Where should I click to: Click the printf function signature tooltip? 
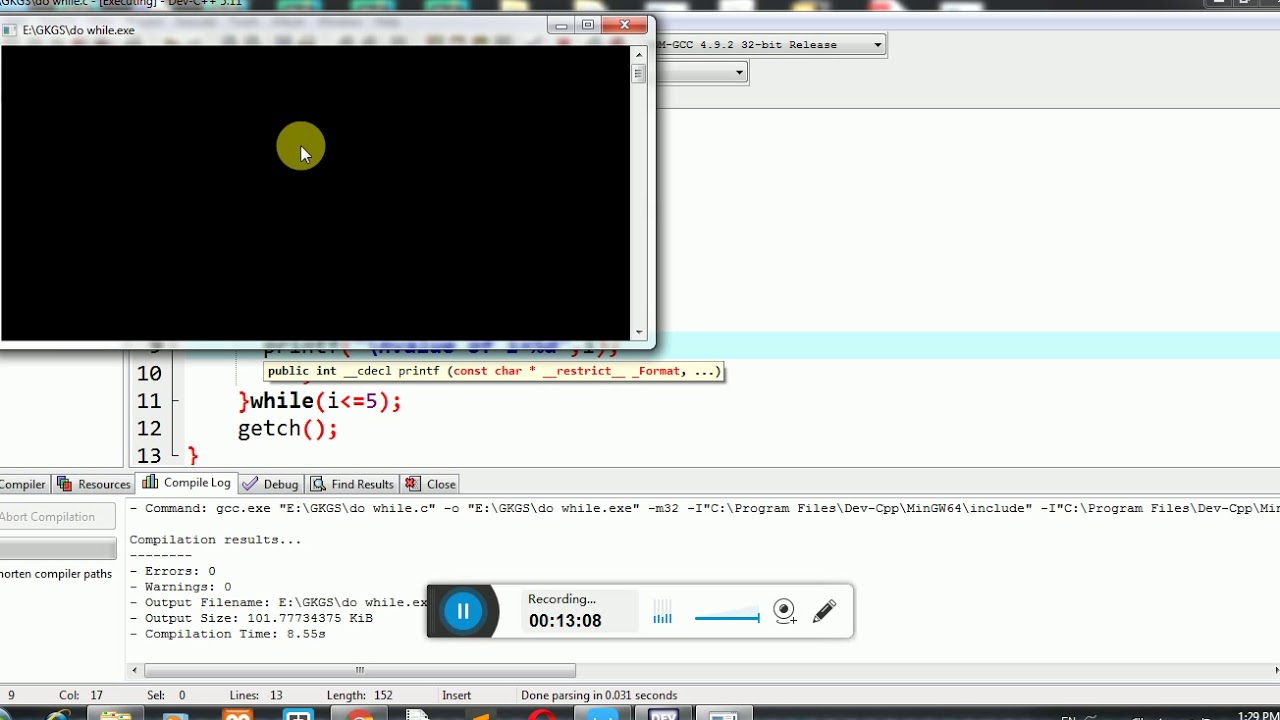click(494, 371)
